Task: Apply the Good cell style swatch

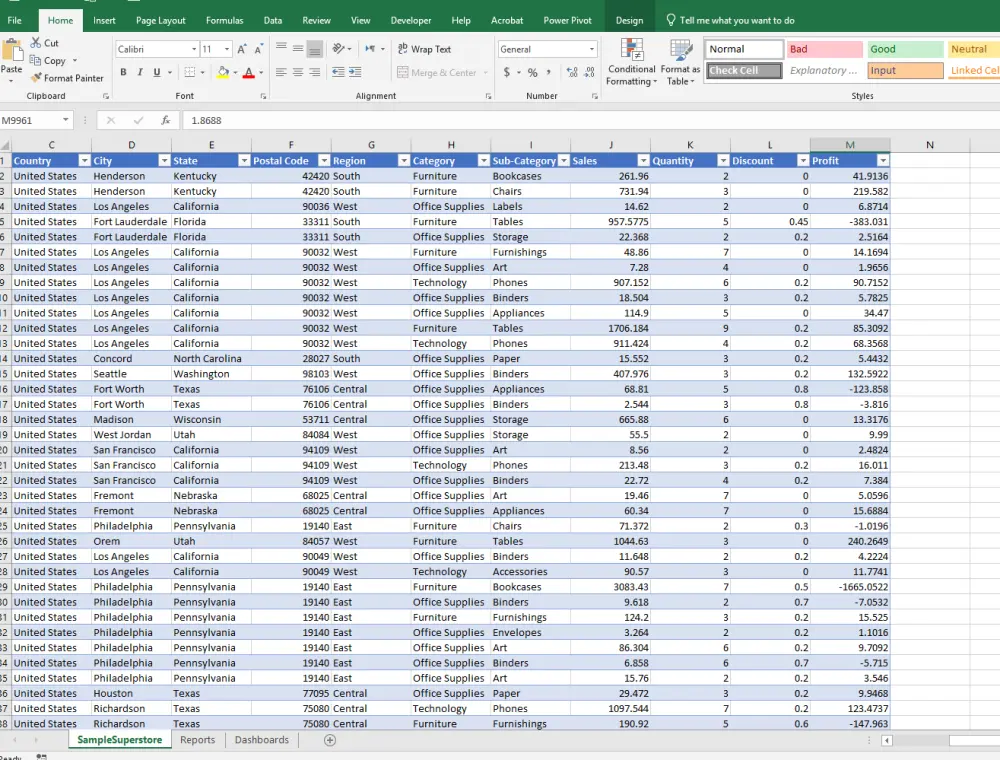Action: 905,49
